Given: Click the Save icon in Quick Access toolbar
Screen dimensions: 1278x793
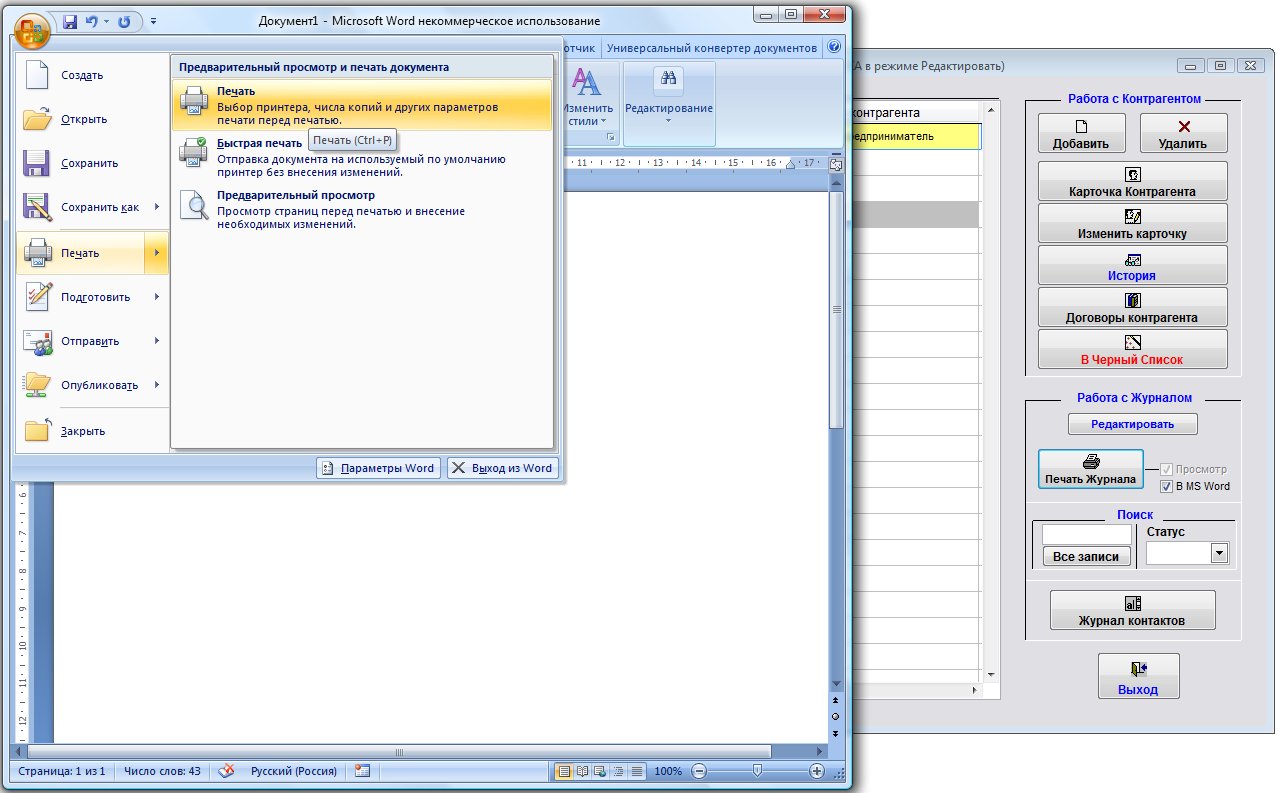Looking at the screenshot, I should click(70, 21).
